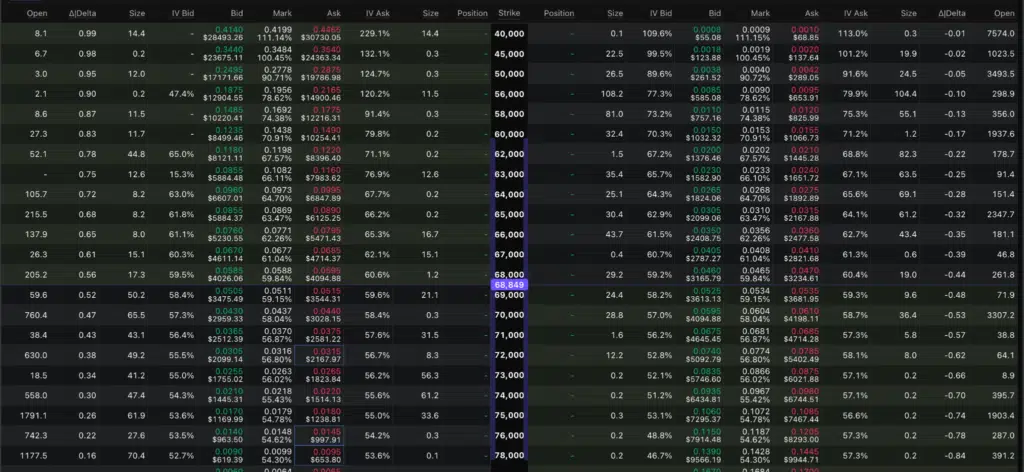Click the 68,849 current price marker
This screenshot has width=1024, height=472.
[x=510, y=285]
